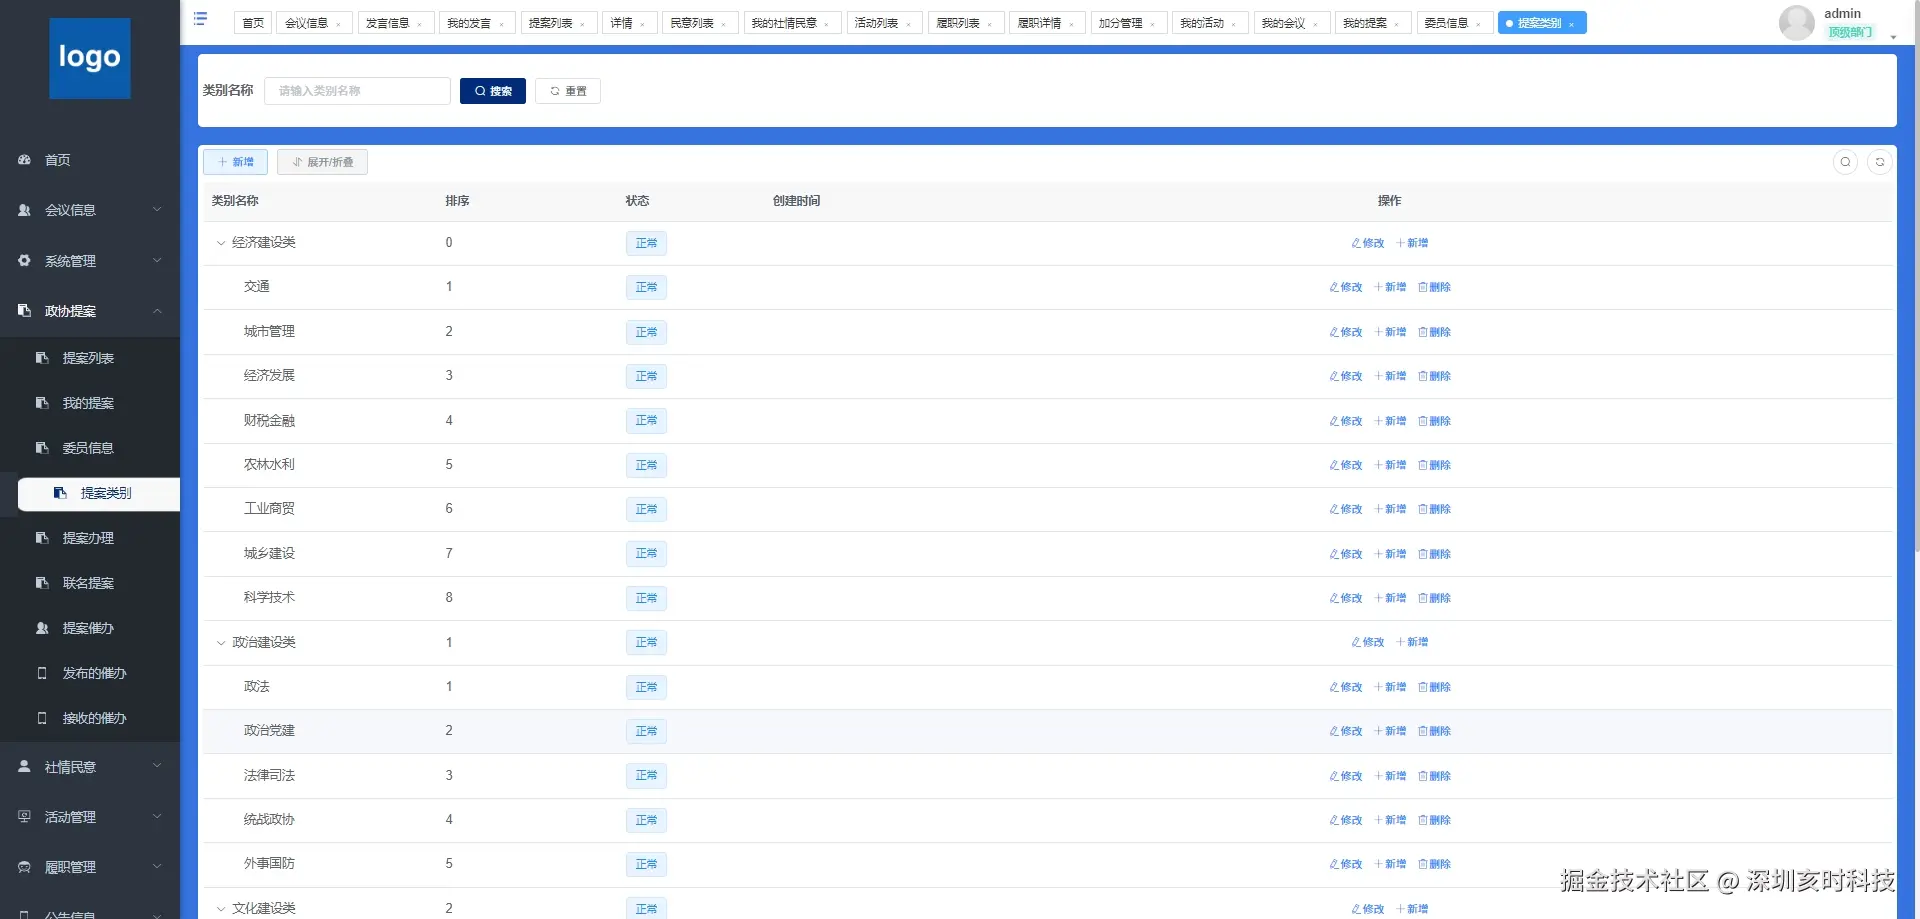Click the 重置 reset button

tap(568, 91)
